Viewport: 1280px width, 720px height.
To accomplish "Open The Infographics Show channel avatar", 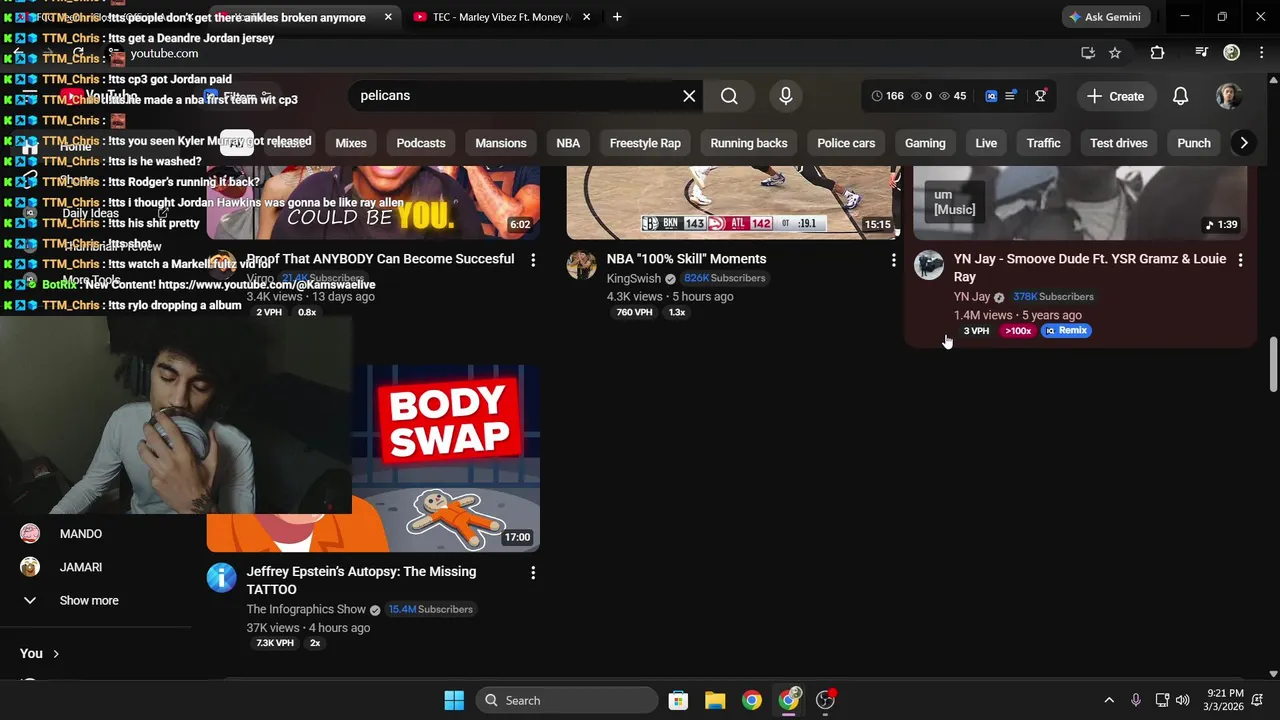I will [221, 578].
